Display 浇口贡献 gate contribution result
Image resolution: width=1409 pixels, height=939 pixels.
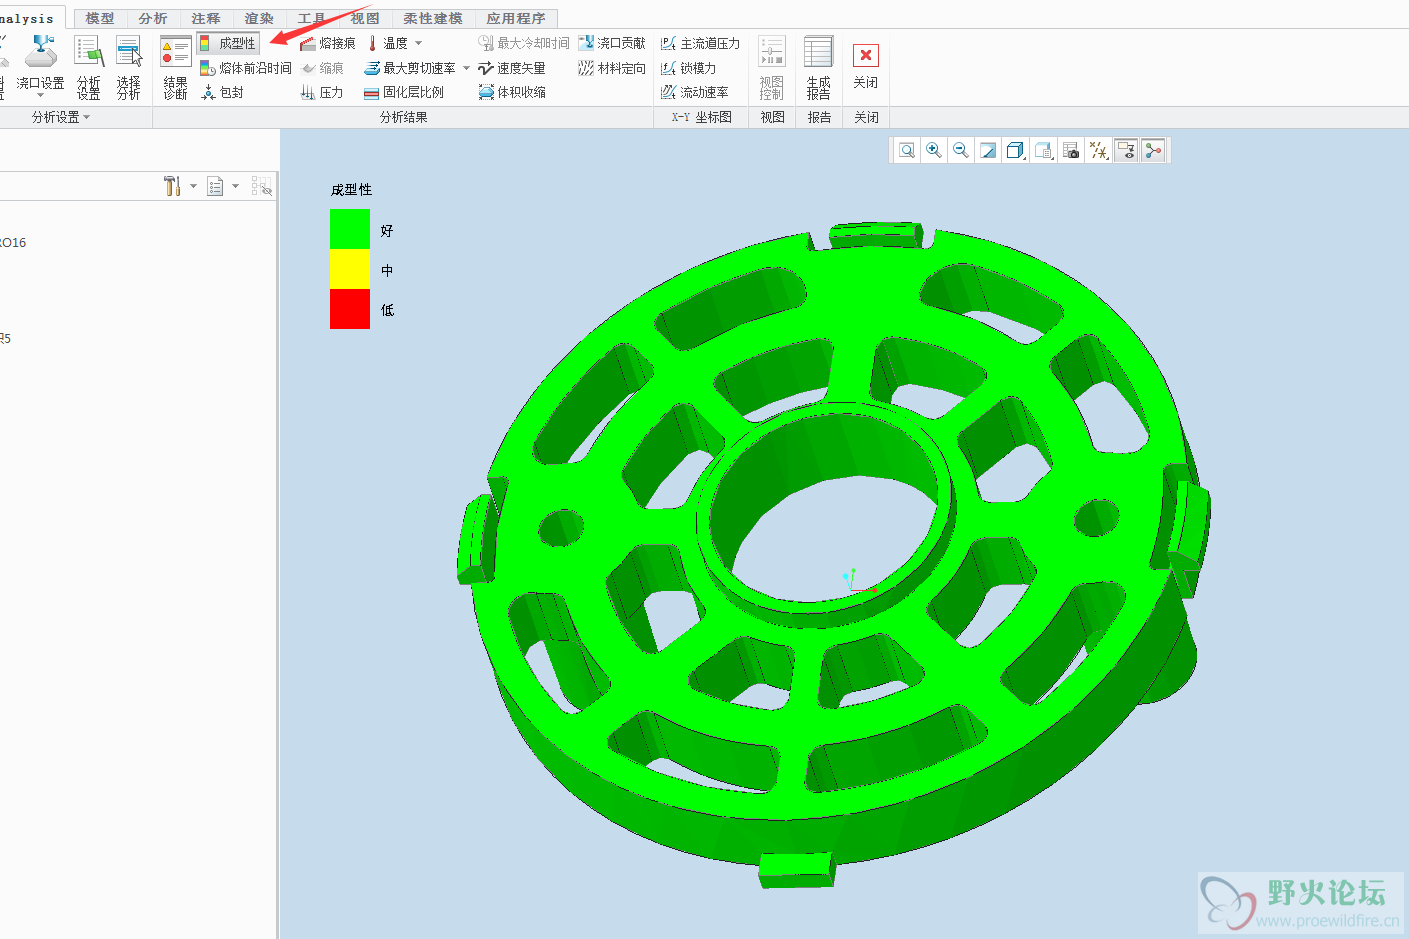click(611, 43)
